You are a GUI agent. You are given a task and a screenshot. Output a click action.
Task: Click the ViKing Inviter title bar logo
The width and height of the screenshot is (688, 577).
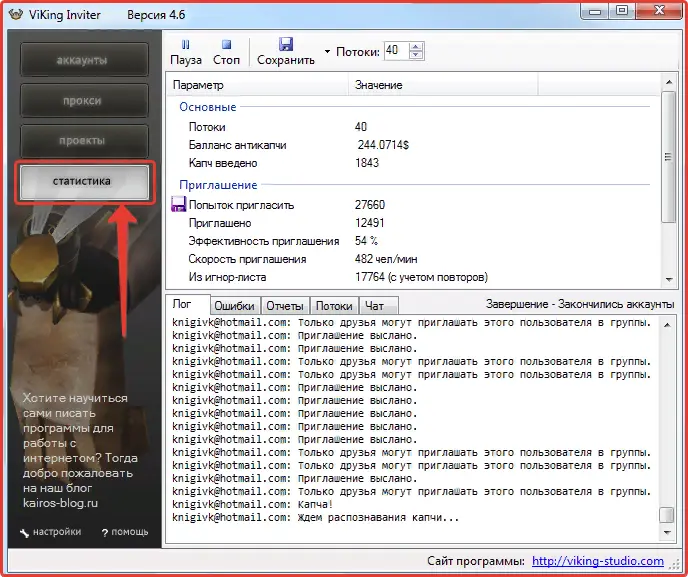coord(16,14)
